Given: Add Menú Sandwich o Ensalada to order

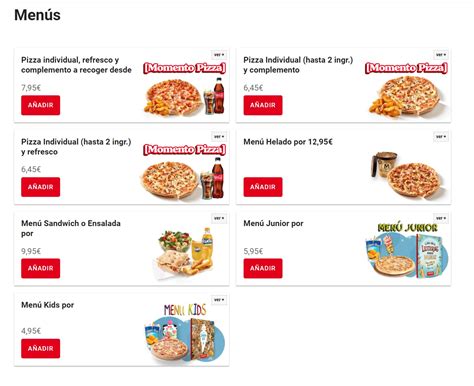Looking at the screenshot, I should tap(41, 268).
